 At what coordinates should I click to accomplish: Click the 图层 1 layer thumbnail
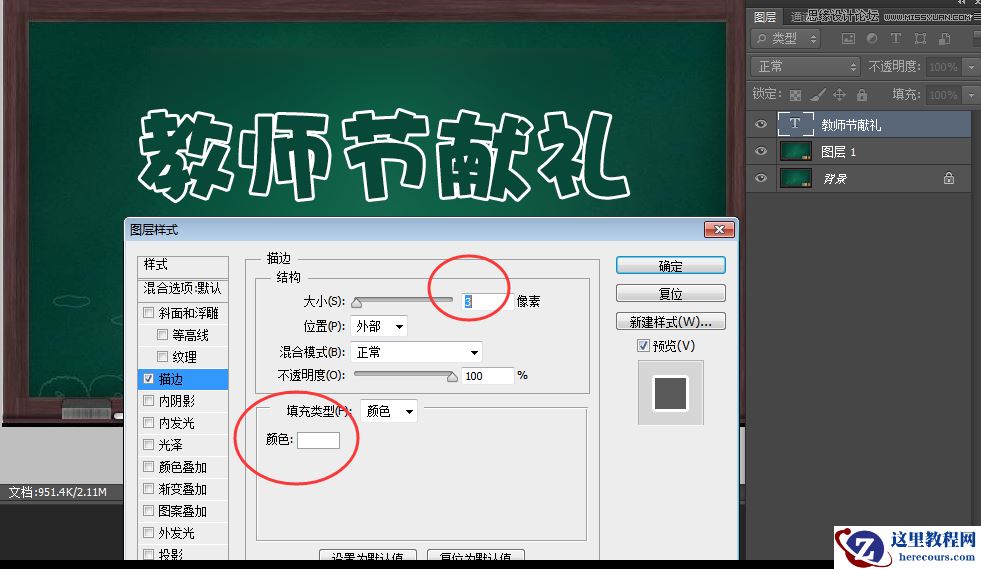795,151
